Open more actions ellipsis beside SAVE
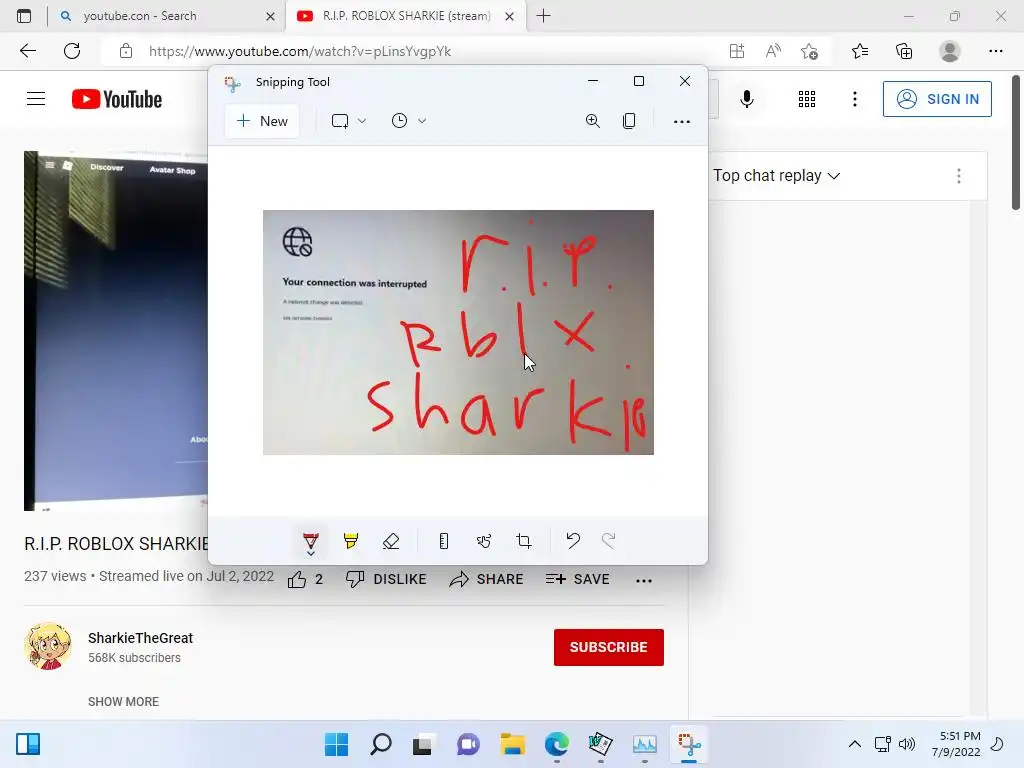Screen dimensions: 1024x768 pos(644,580)
